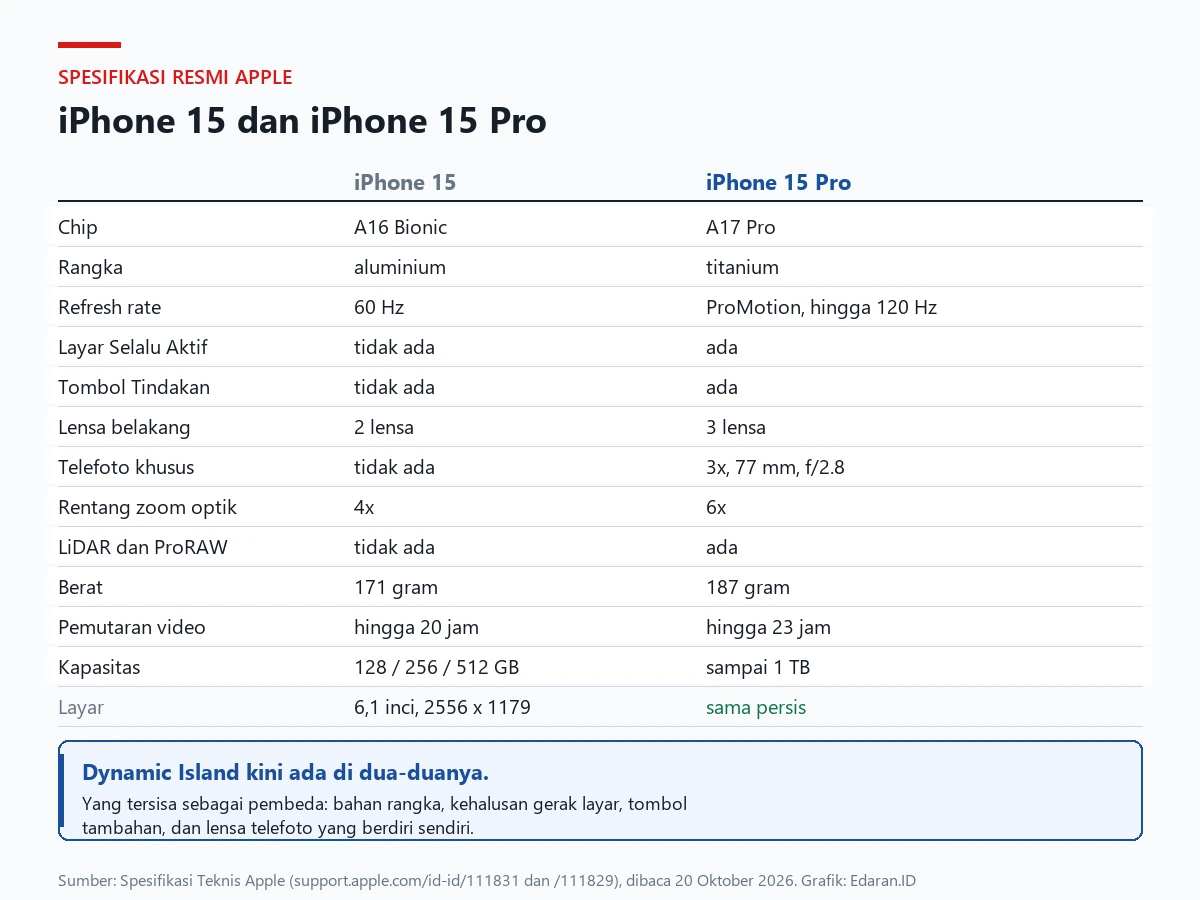The width and height of the screenshot is (1200, 900).
Task: Click the 'Layar Selalu Aktif' label
Action: click(x=133, y=347)
